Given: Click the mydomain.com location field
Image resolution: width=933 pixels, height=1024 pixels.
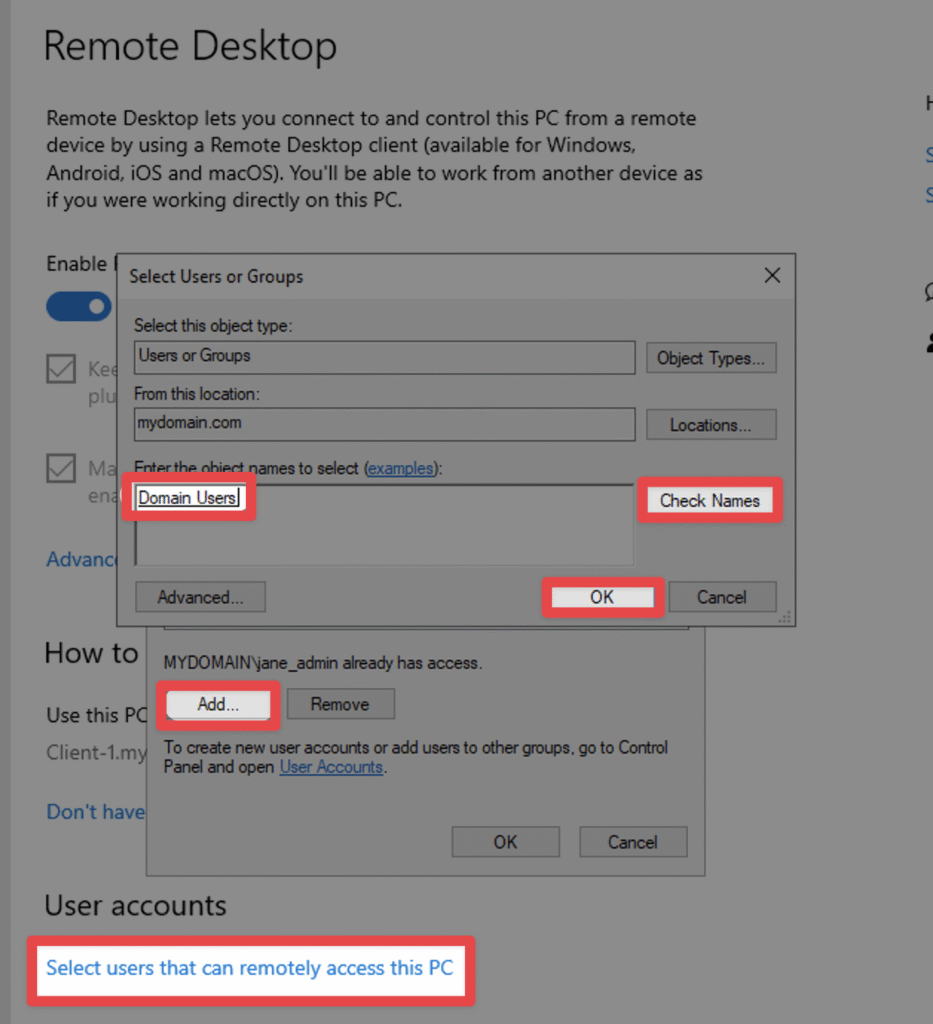Looking at the screenshot, I should point(385,424).
